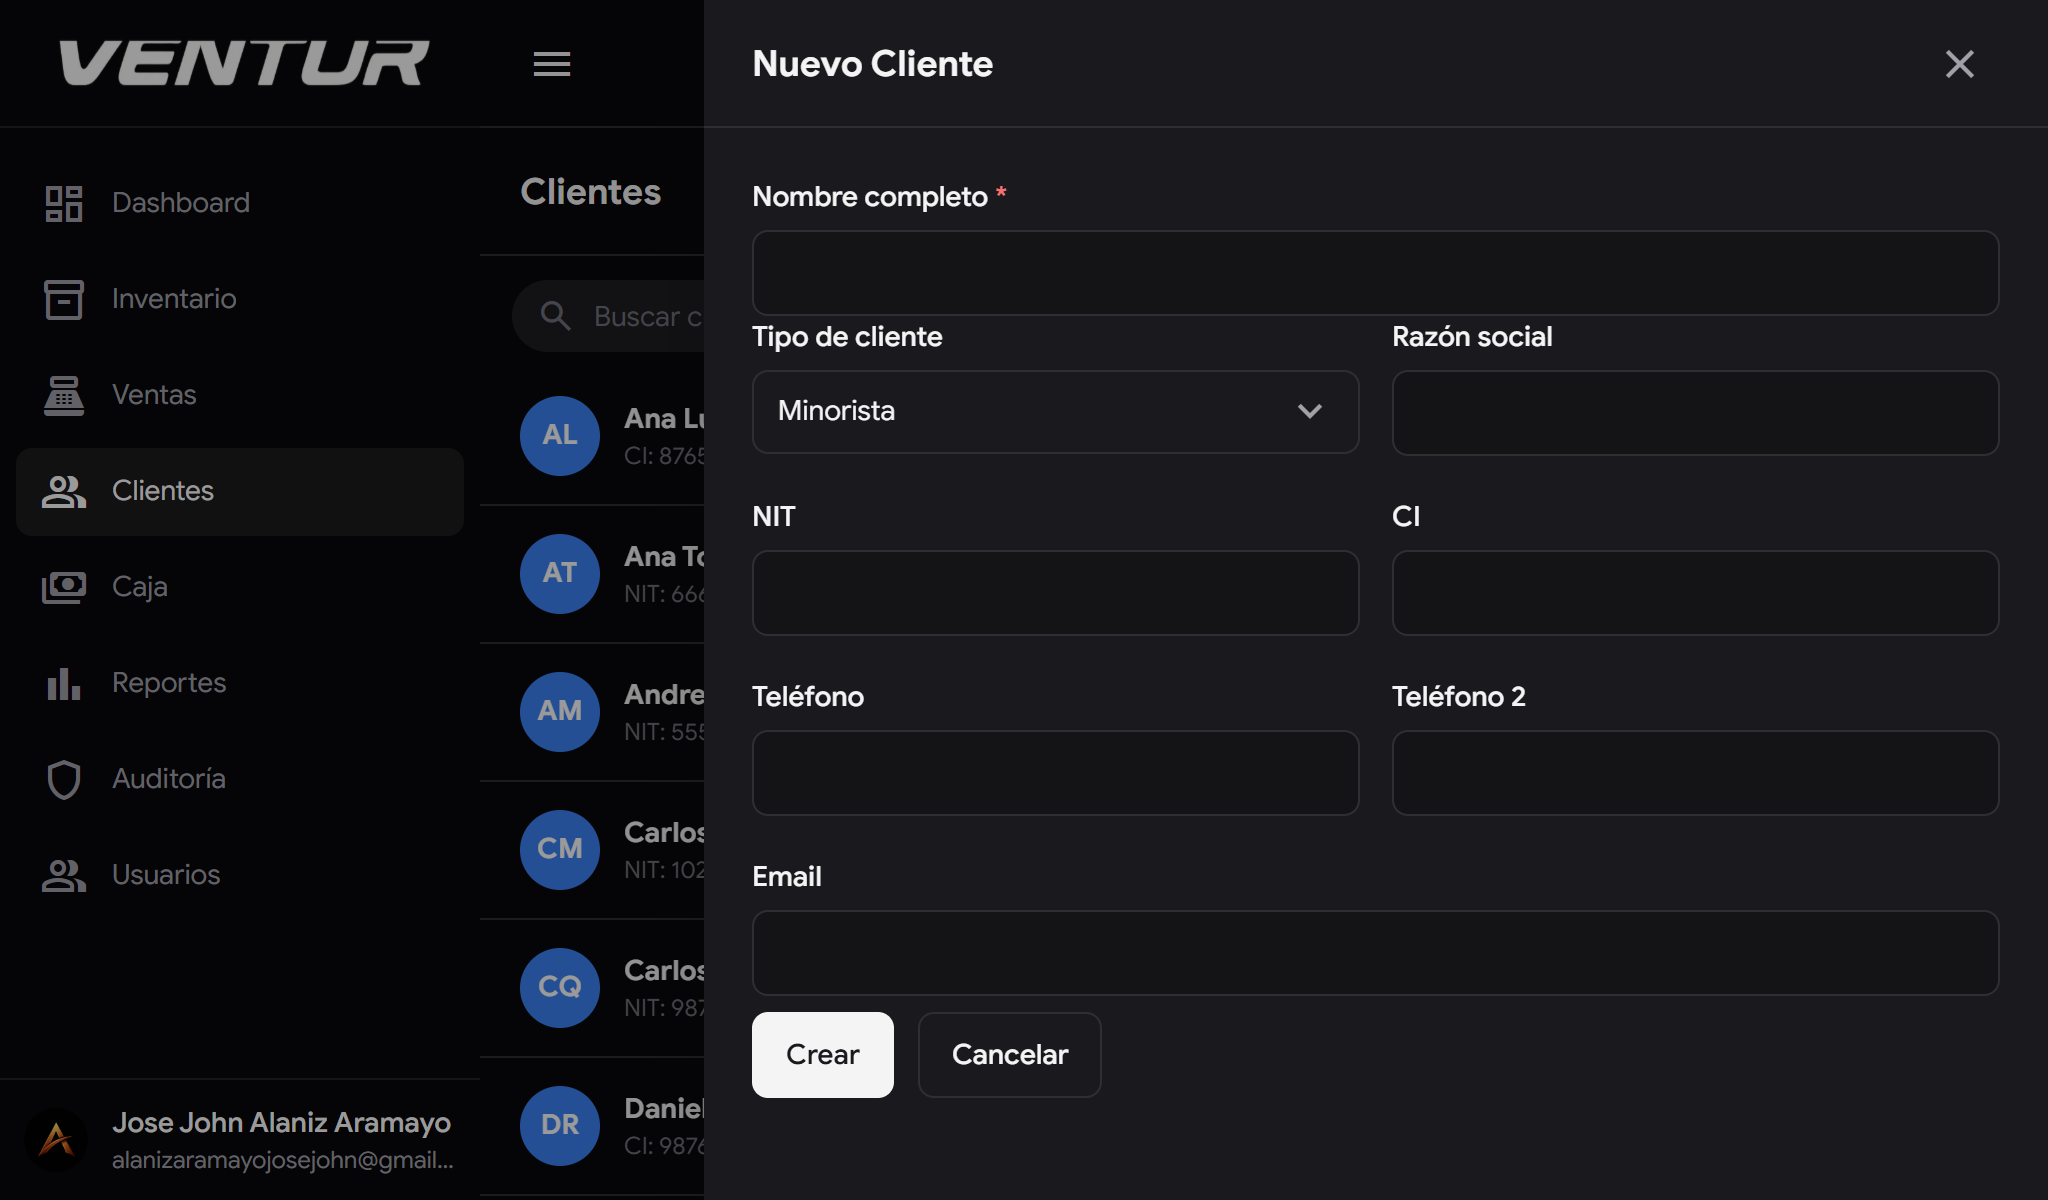The image size is (2048, 1200).
Task: Click the Nombre completo input field
Action: (x=1375, y=272)
